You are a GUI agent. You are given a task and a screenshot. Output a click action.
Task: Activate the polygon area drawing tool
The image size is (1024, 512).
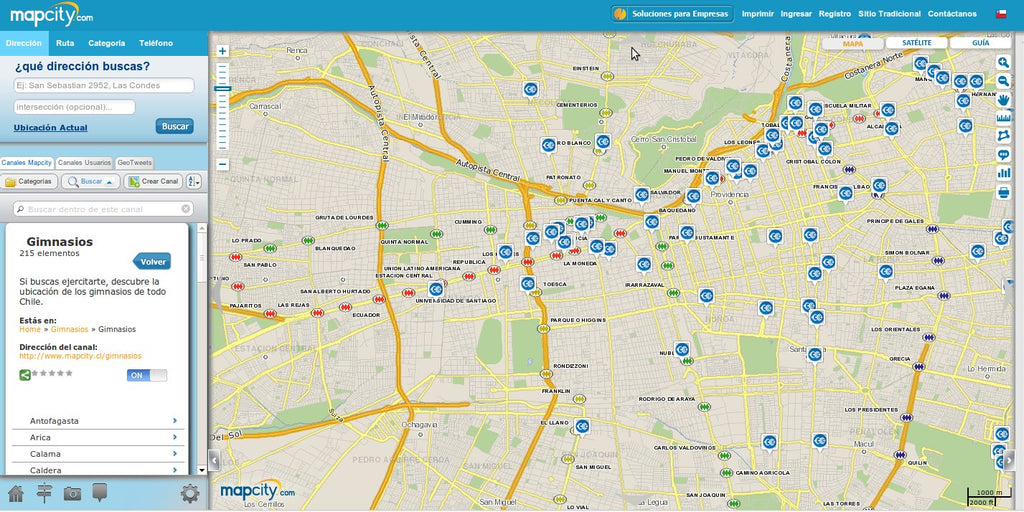[x=1003, y=136]
